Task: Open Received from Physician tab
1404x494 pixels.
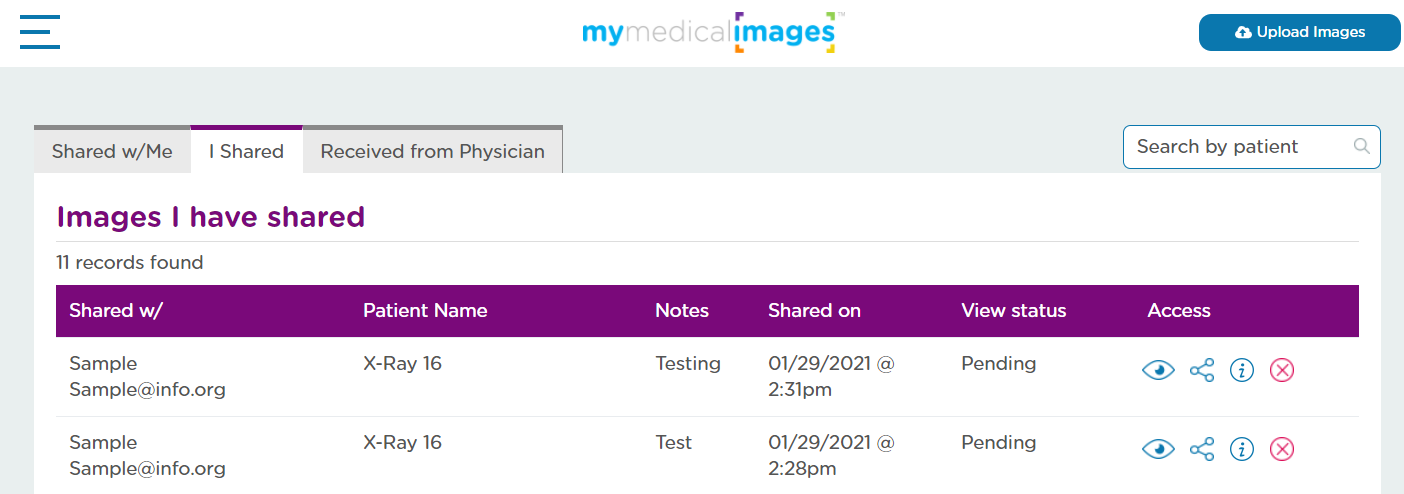Action: click(x=432, y=151)
